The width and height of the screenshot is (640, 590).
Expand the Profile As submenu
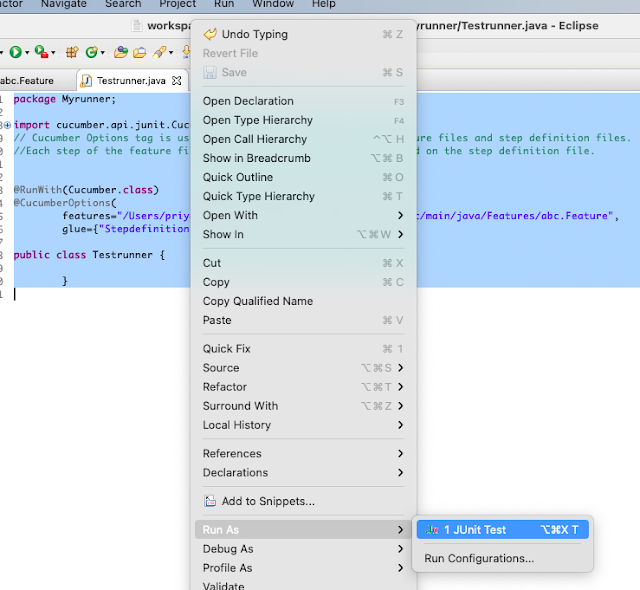(303, 568)
